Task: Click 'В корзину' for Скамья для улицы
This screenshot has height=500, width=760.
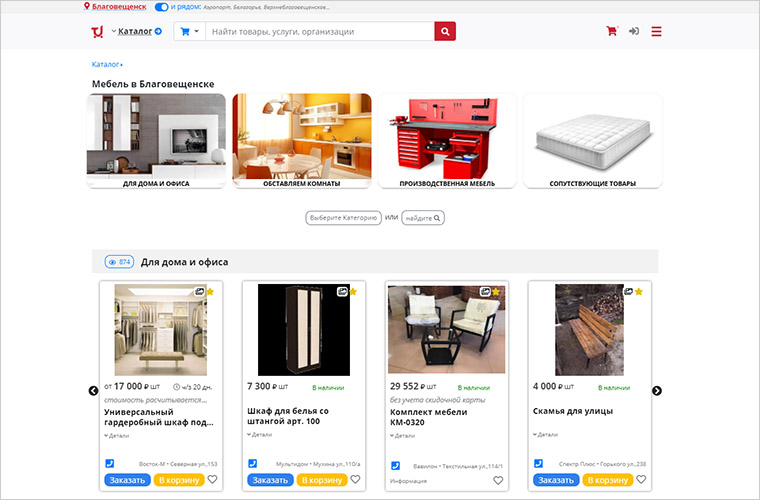Action: [609, 480]
